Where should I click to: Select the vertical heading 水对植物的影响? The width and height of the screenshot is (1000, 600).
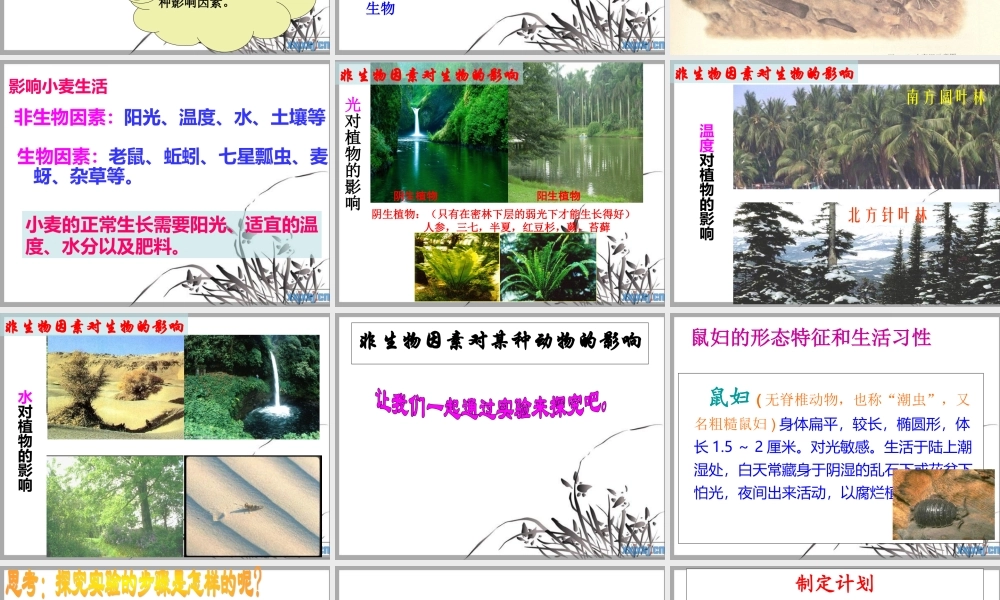[25, 441]
